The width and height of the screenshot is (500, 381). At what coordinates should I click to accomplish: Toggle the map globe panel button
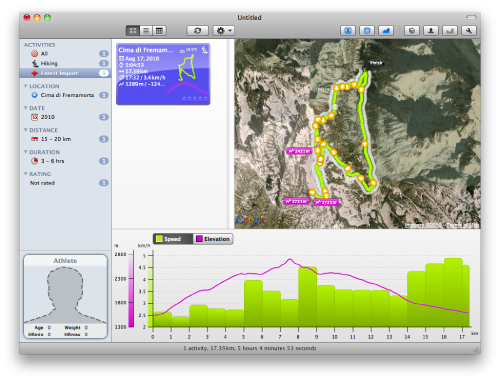click(x=367, y=31)
